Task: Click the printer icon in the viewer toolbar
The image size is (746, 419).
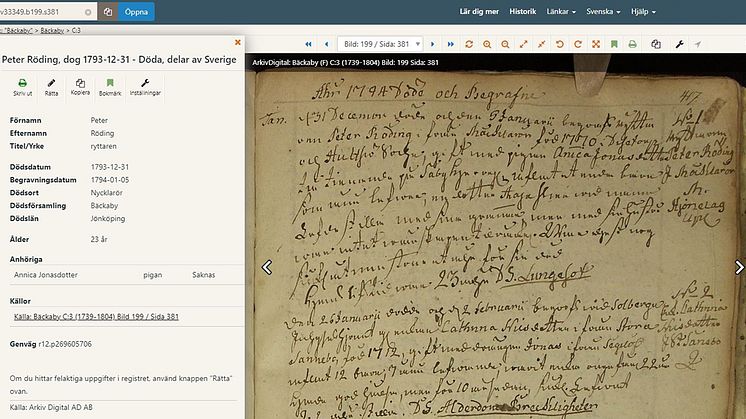Action: [632, 44]
